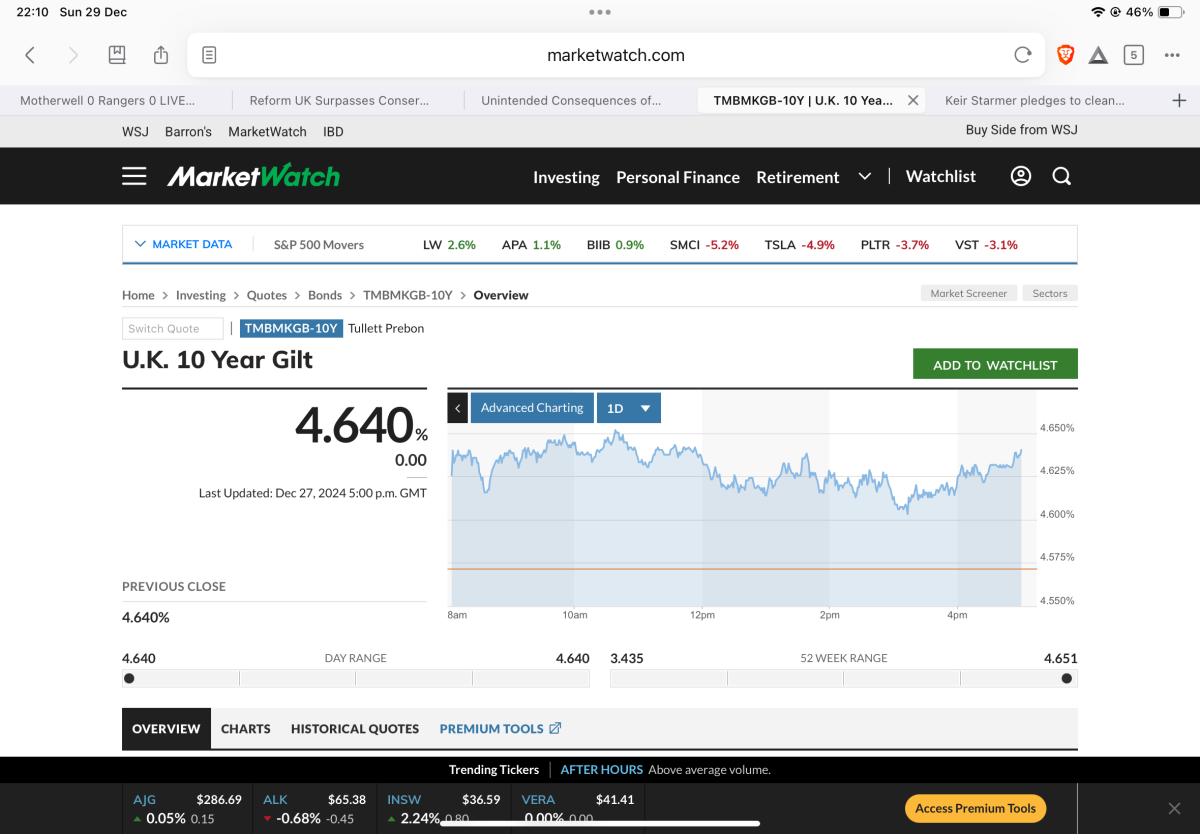The width and height of the screenshot is (1200, 834).
Task: Click the Switch Quote input field
Action: pos(172,328)
